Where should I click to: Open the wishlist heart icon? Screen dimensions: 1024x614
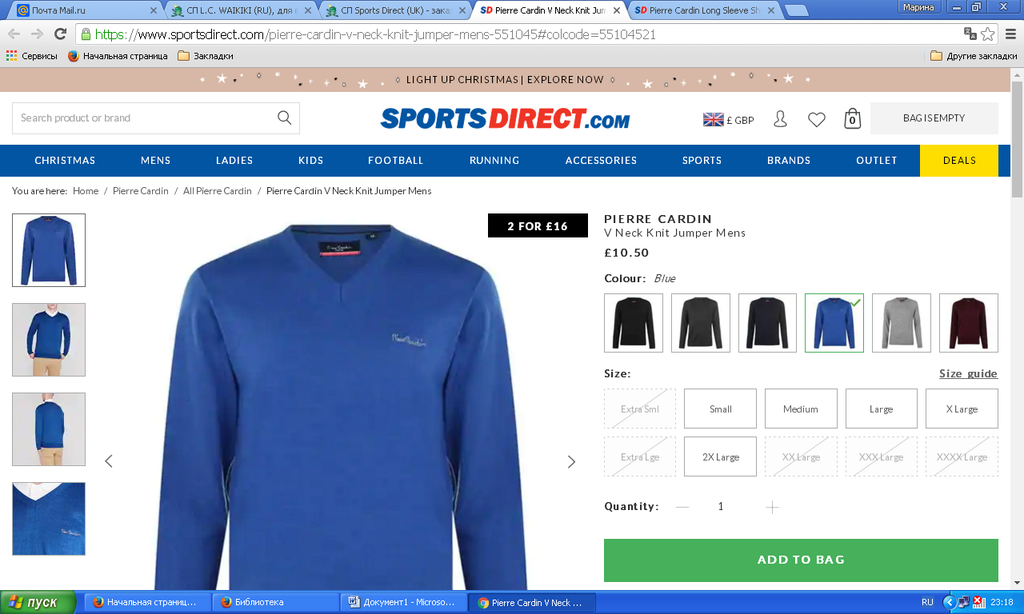(x=816, y=120)
